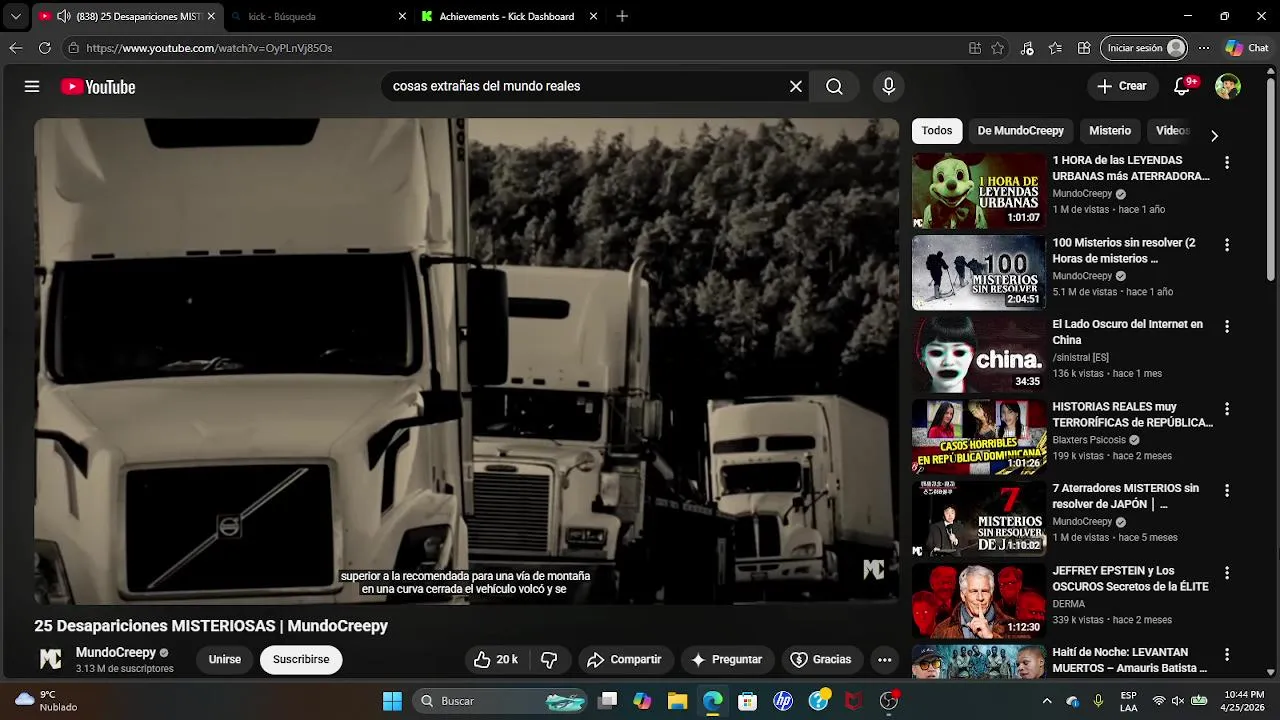Open the MundoCreepy channel avatar
The image size is (1280, 720).
[51, 660]
